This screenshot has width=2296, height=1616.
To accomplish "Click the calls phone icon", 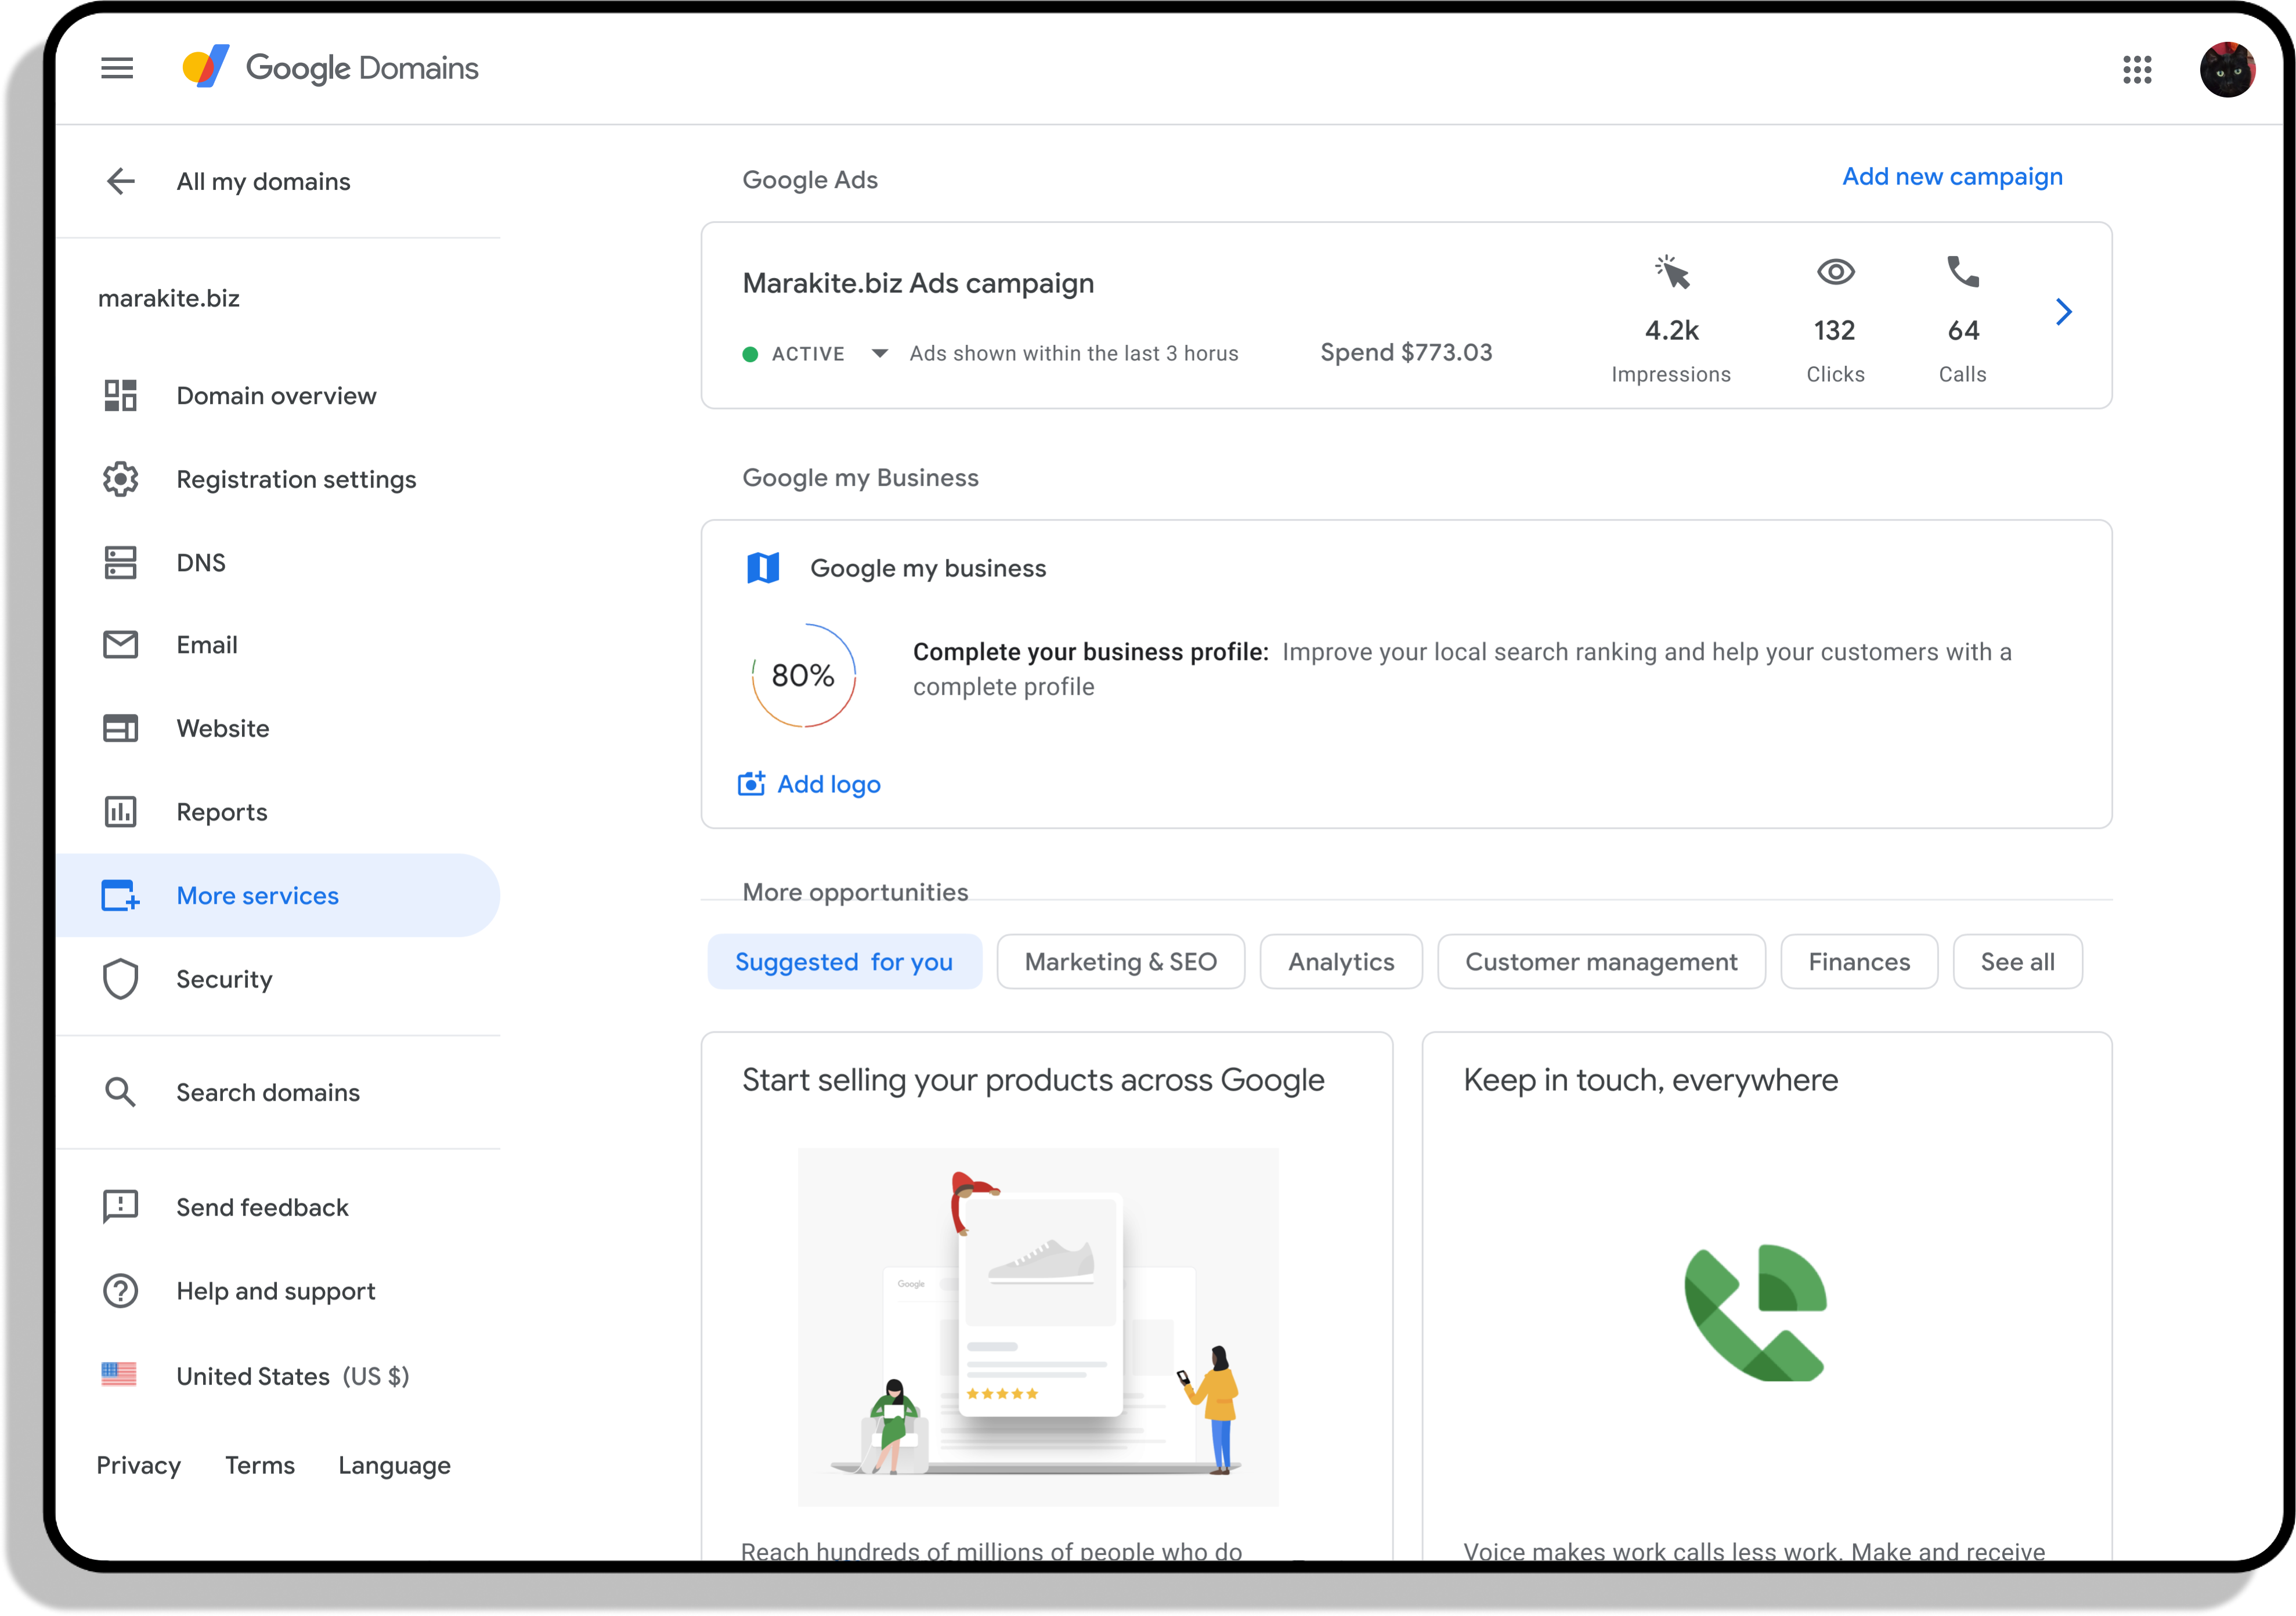I will 1962,271.
